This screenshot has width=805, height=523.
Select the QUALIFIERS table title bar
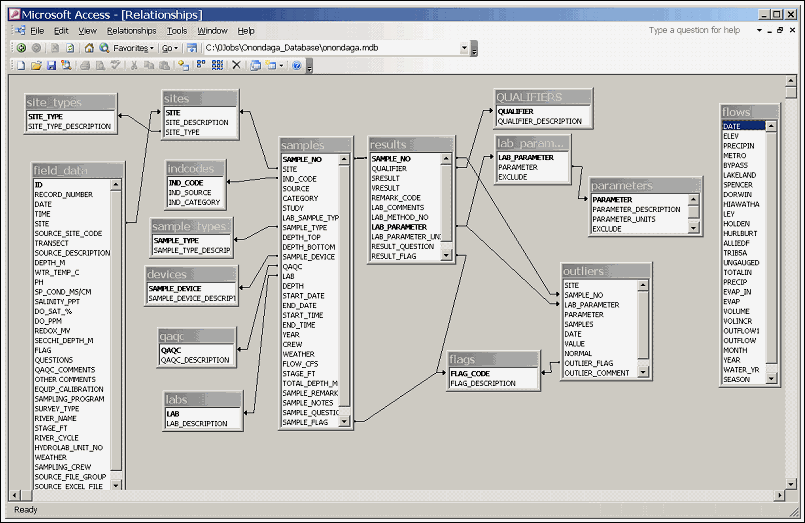[543, 97]
